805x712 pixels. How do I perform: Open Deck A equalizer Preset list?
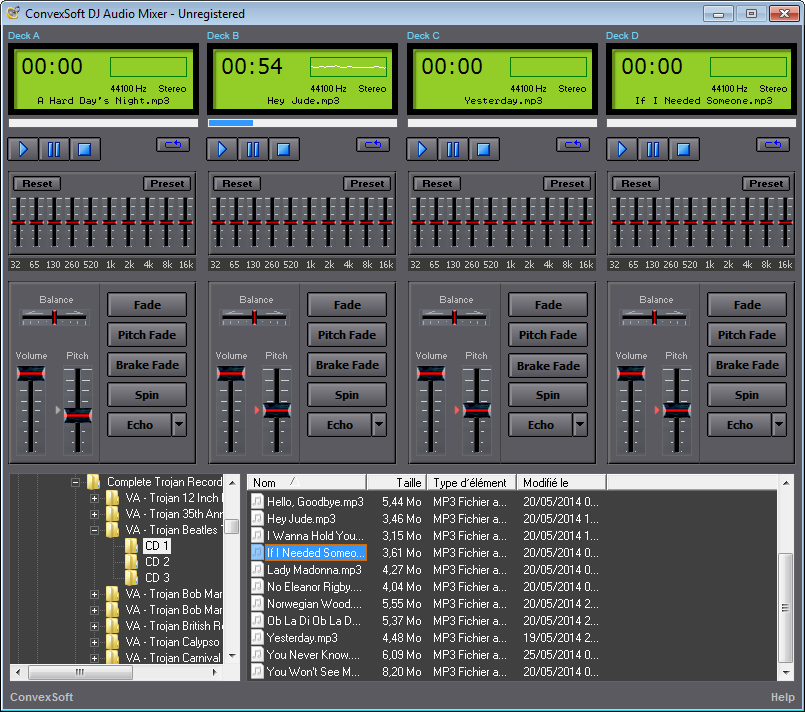pyautogui.click(x=167, y=183)
